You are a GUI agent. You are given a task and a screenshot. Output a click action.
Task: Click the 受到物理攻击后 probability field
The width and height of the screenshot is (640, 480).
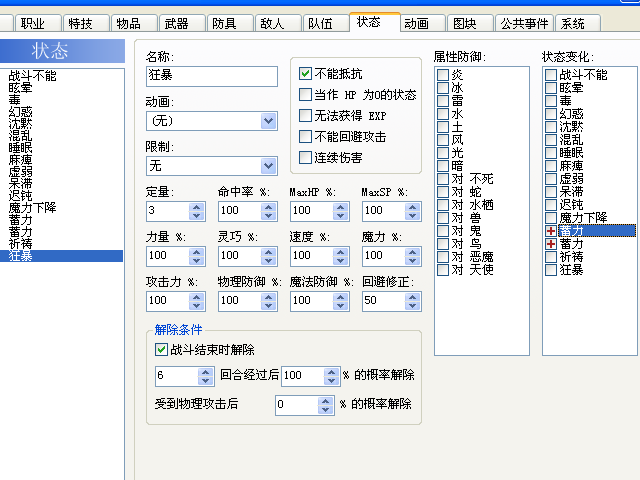(x=297, y=405)
